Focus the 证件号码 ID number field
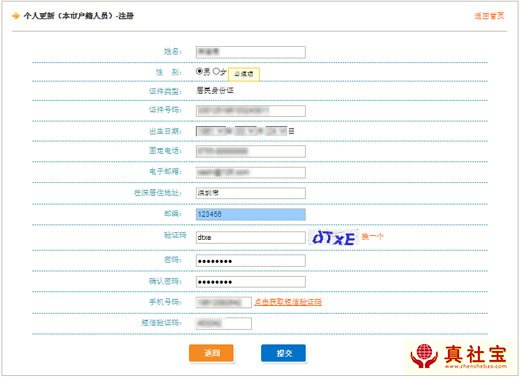Image resolution: width=520 pixels, height=379 pixels. (x=251, y=111)
